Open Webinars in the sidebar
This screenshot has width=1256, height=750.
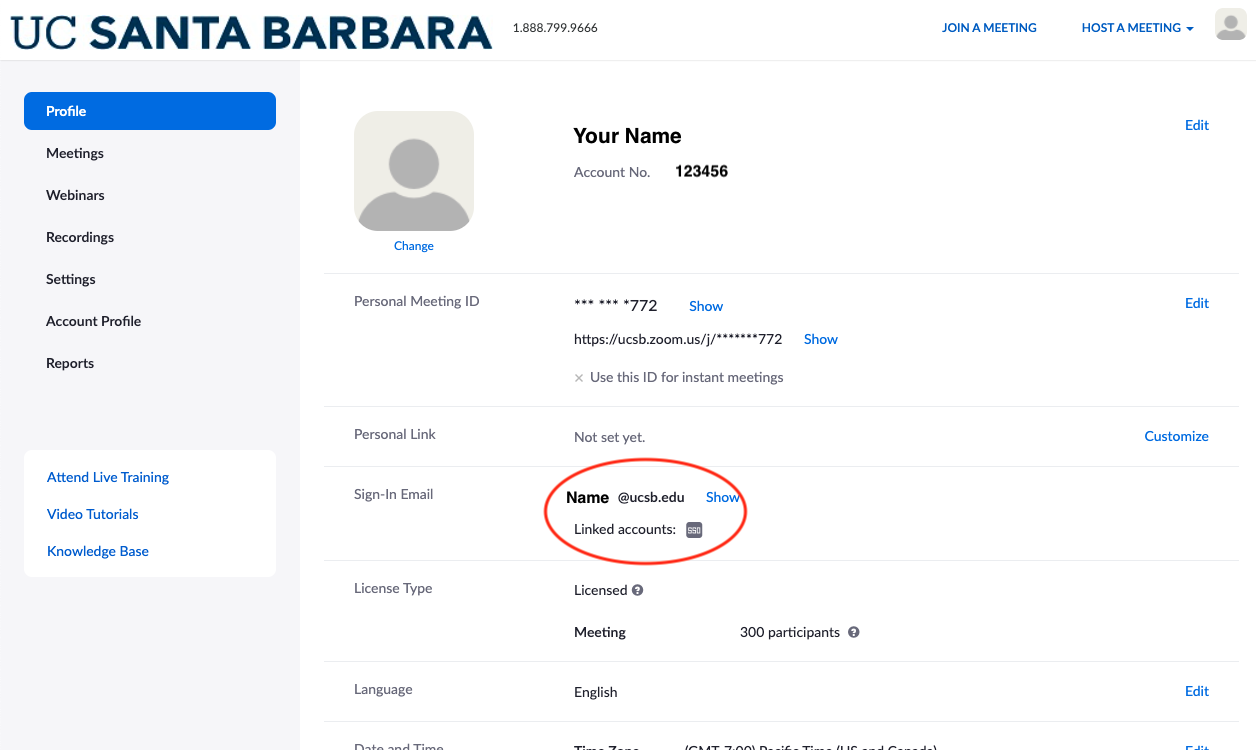[x=75, y=195]
